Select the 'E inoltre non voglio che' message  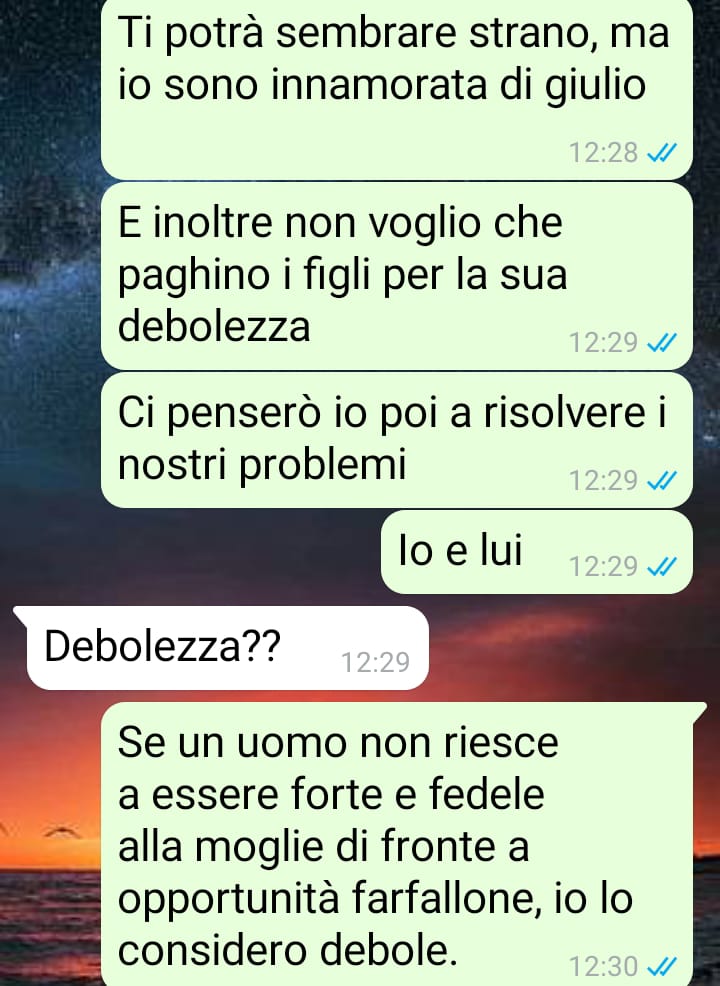397,276
